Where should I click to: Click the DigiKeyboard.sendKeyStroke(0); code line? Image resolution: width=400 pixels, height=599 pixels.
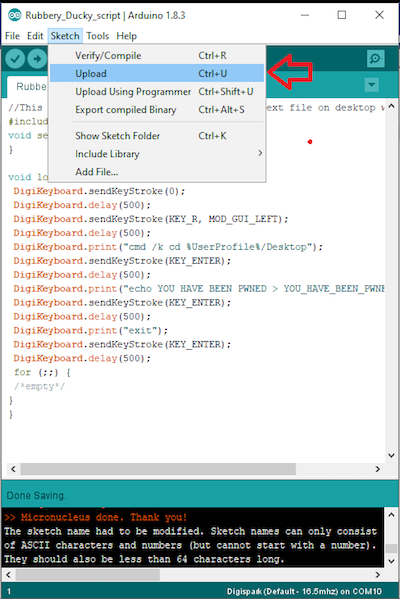(x=99, y=191)
